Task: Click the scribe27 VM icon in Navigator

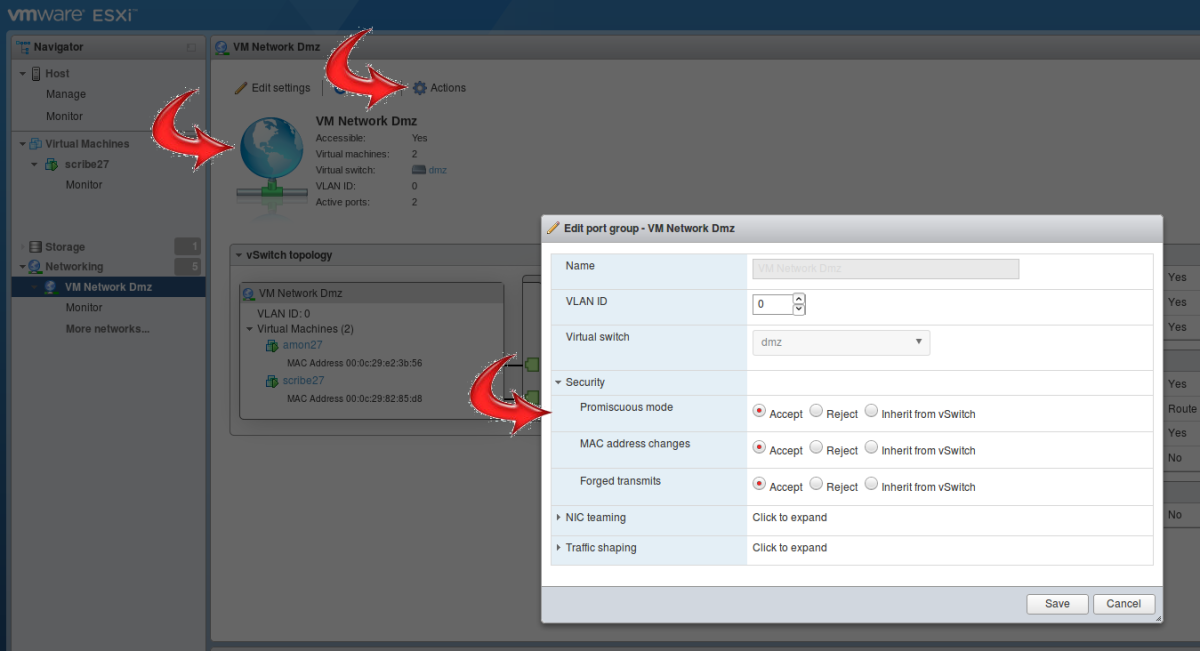Action: point(51,164)
